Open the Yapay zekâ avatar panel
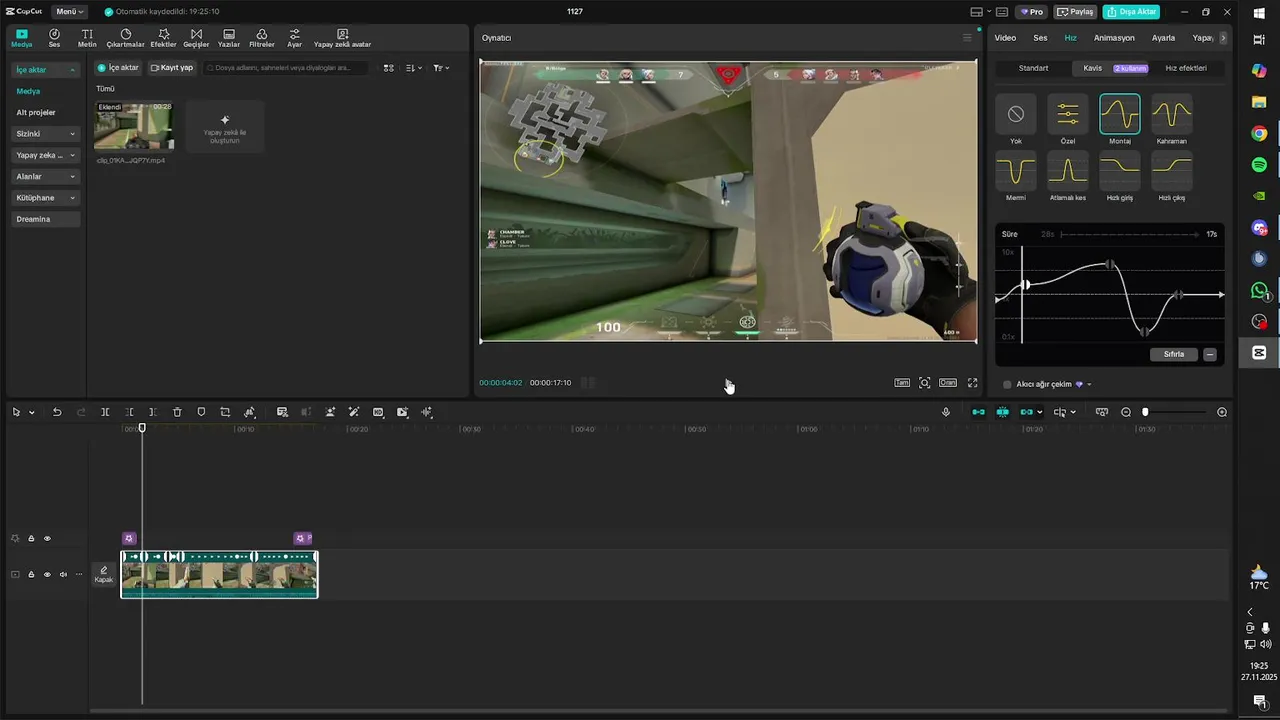The height and width of the screenshot is (720, 1280). (x=342, y=38)
